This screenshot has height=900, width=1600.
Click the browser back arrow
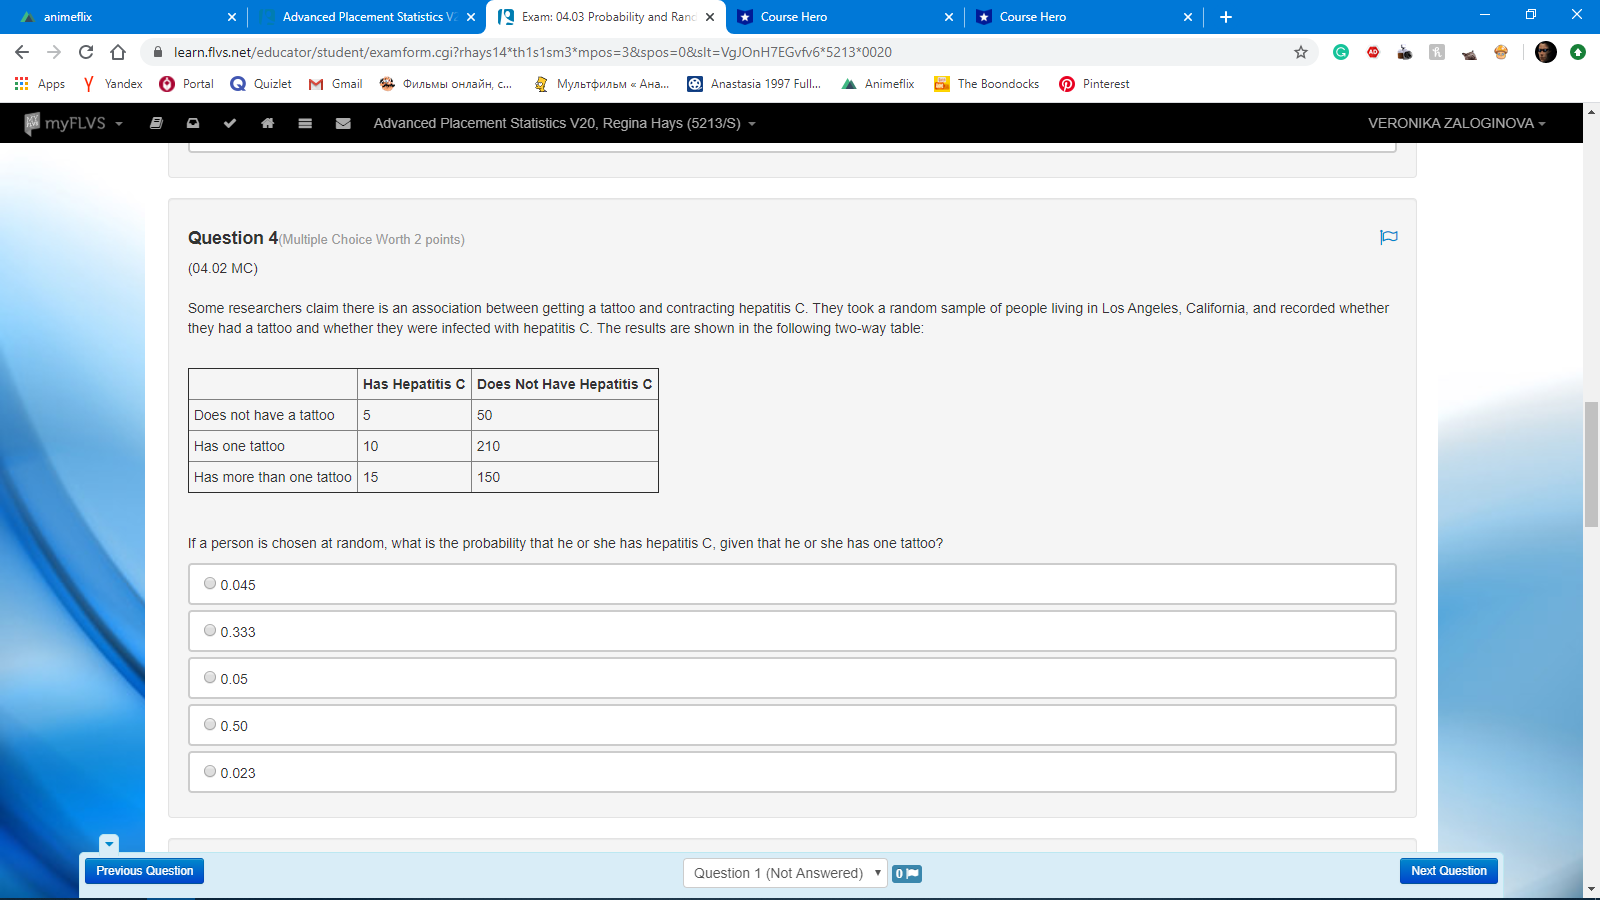[22, 52]
